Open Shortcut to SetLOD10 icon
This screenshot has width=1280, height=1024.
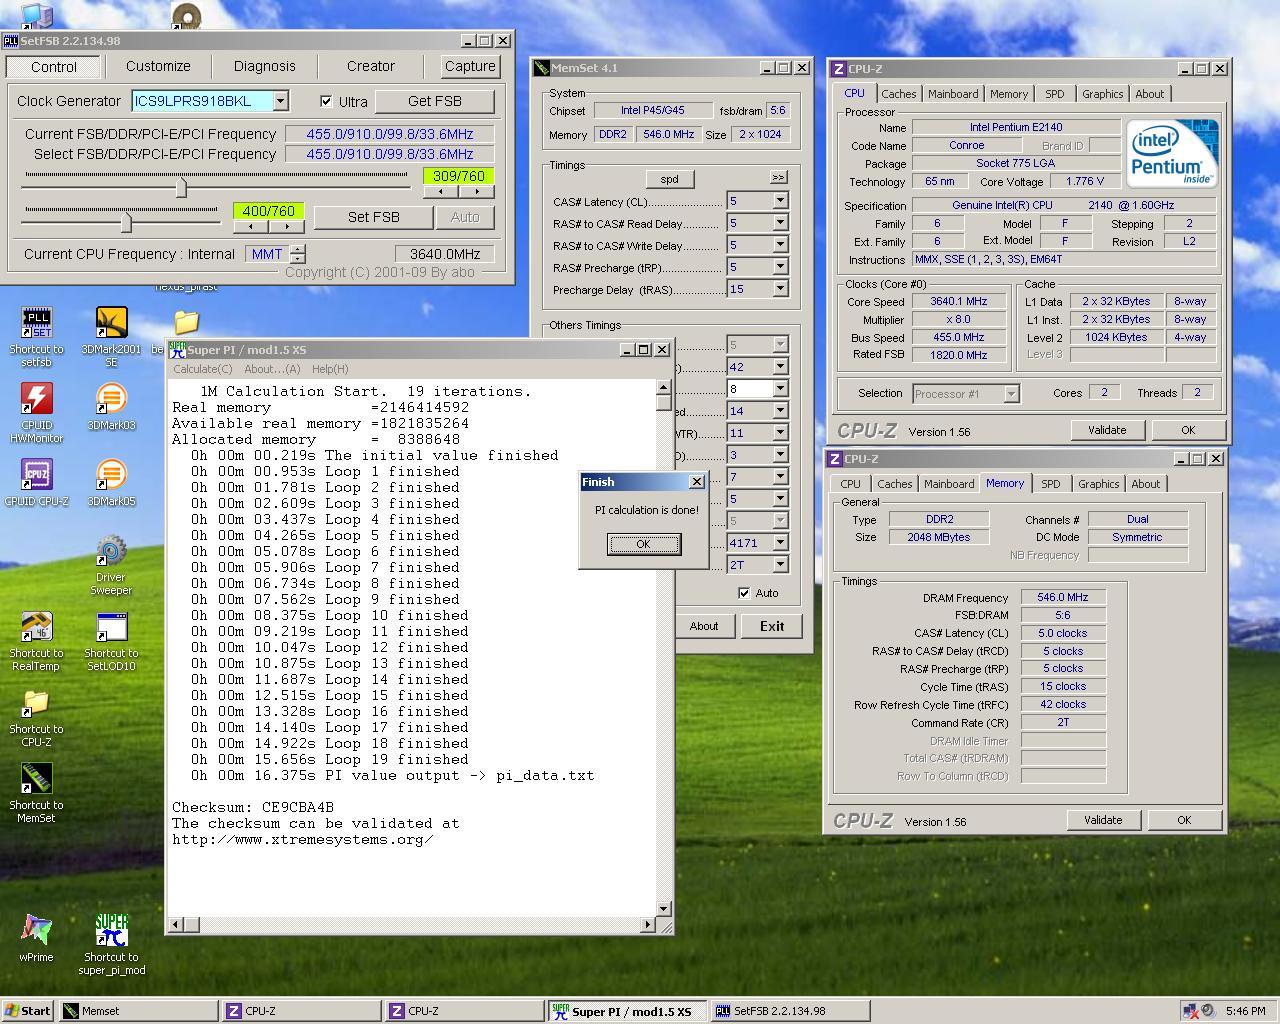click(111, 641)
